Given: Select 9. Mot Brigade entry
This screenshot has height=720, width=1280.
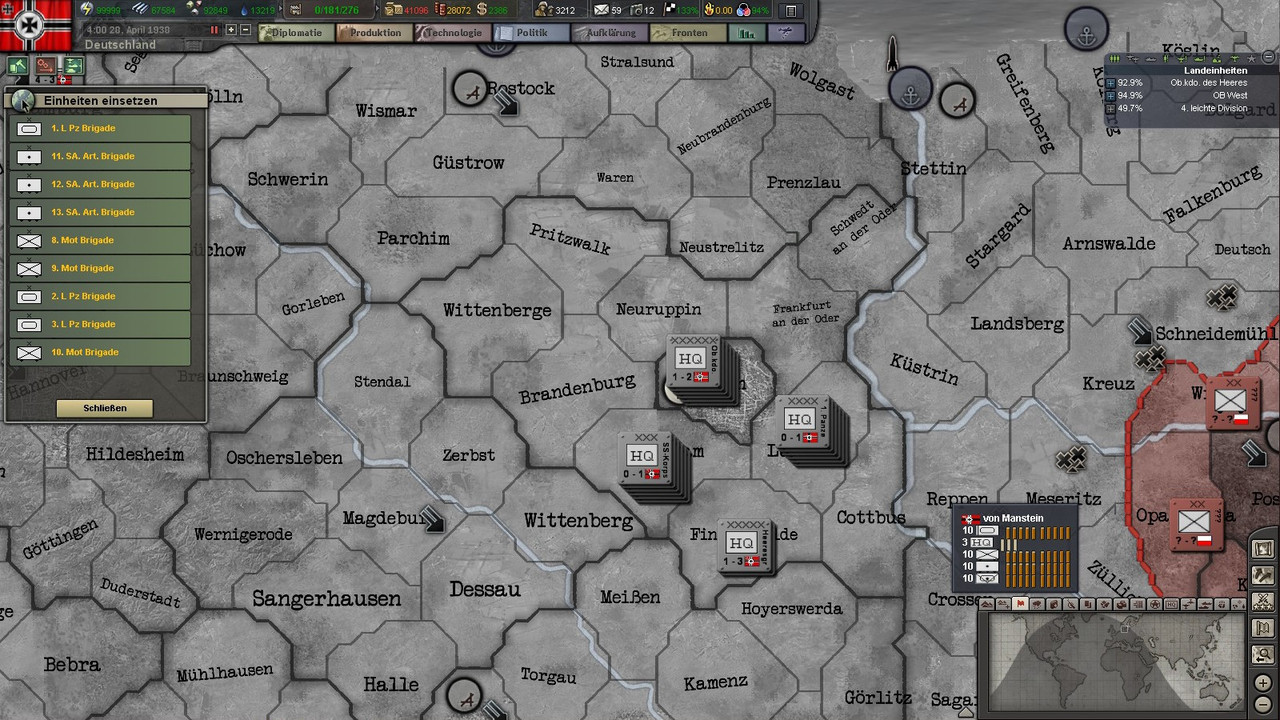Looking at the screenshot, I should 100,269.
